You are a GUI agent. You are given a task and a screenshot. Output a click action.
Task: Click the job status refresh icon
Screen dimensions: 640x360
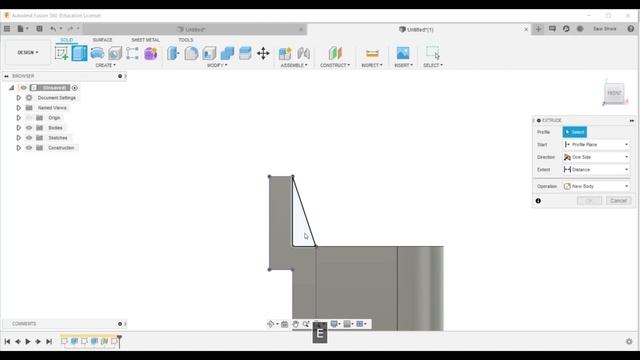[566, 29]
